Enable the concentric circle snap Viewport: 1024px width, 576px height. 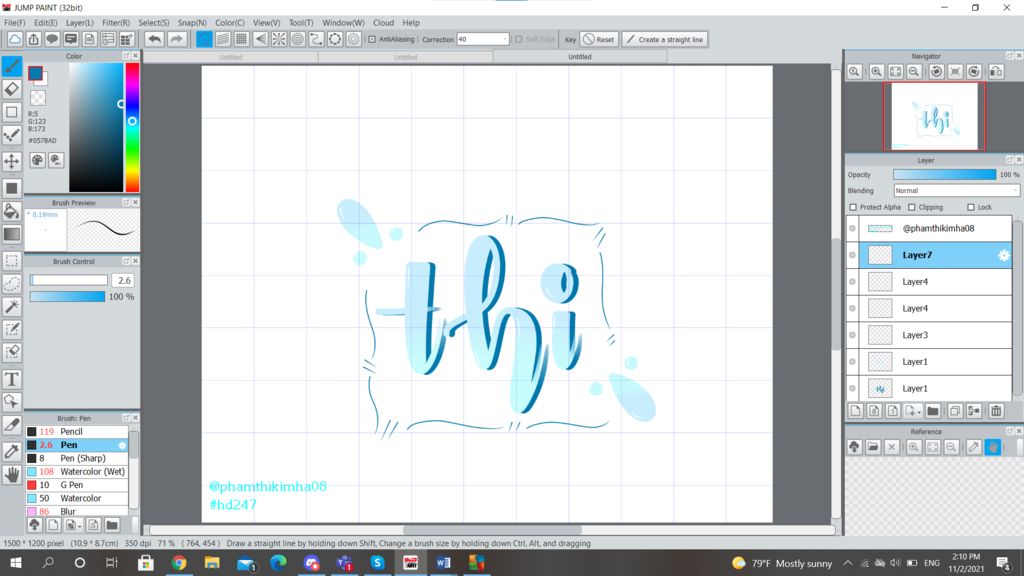[298, 39]
